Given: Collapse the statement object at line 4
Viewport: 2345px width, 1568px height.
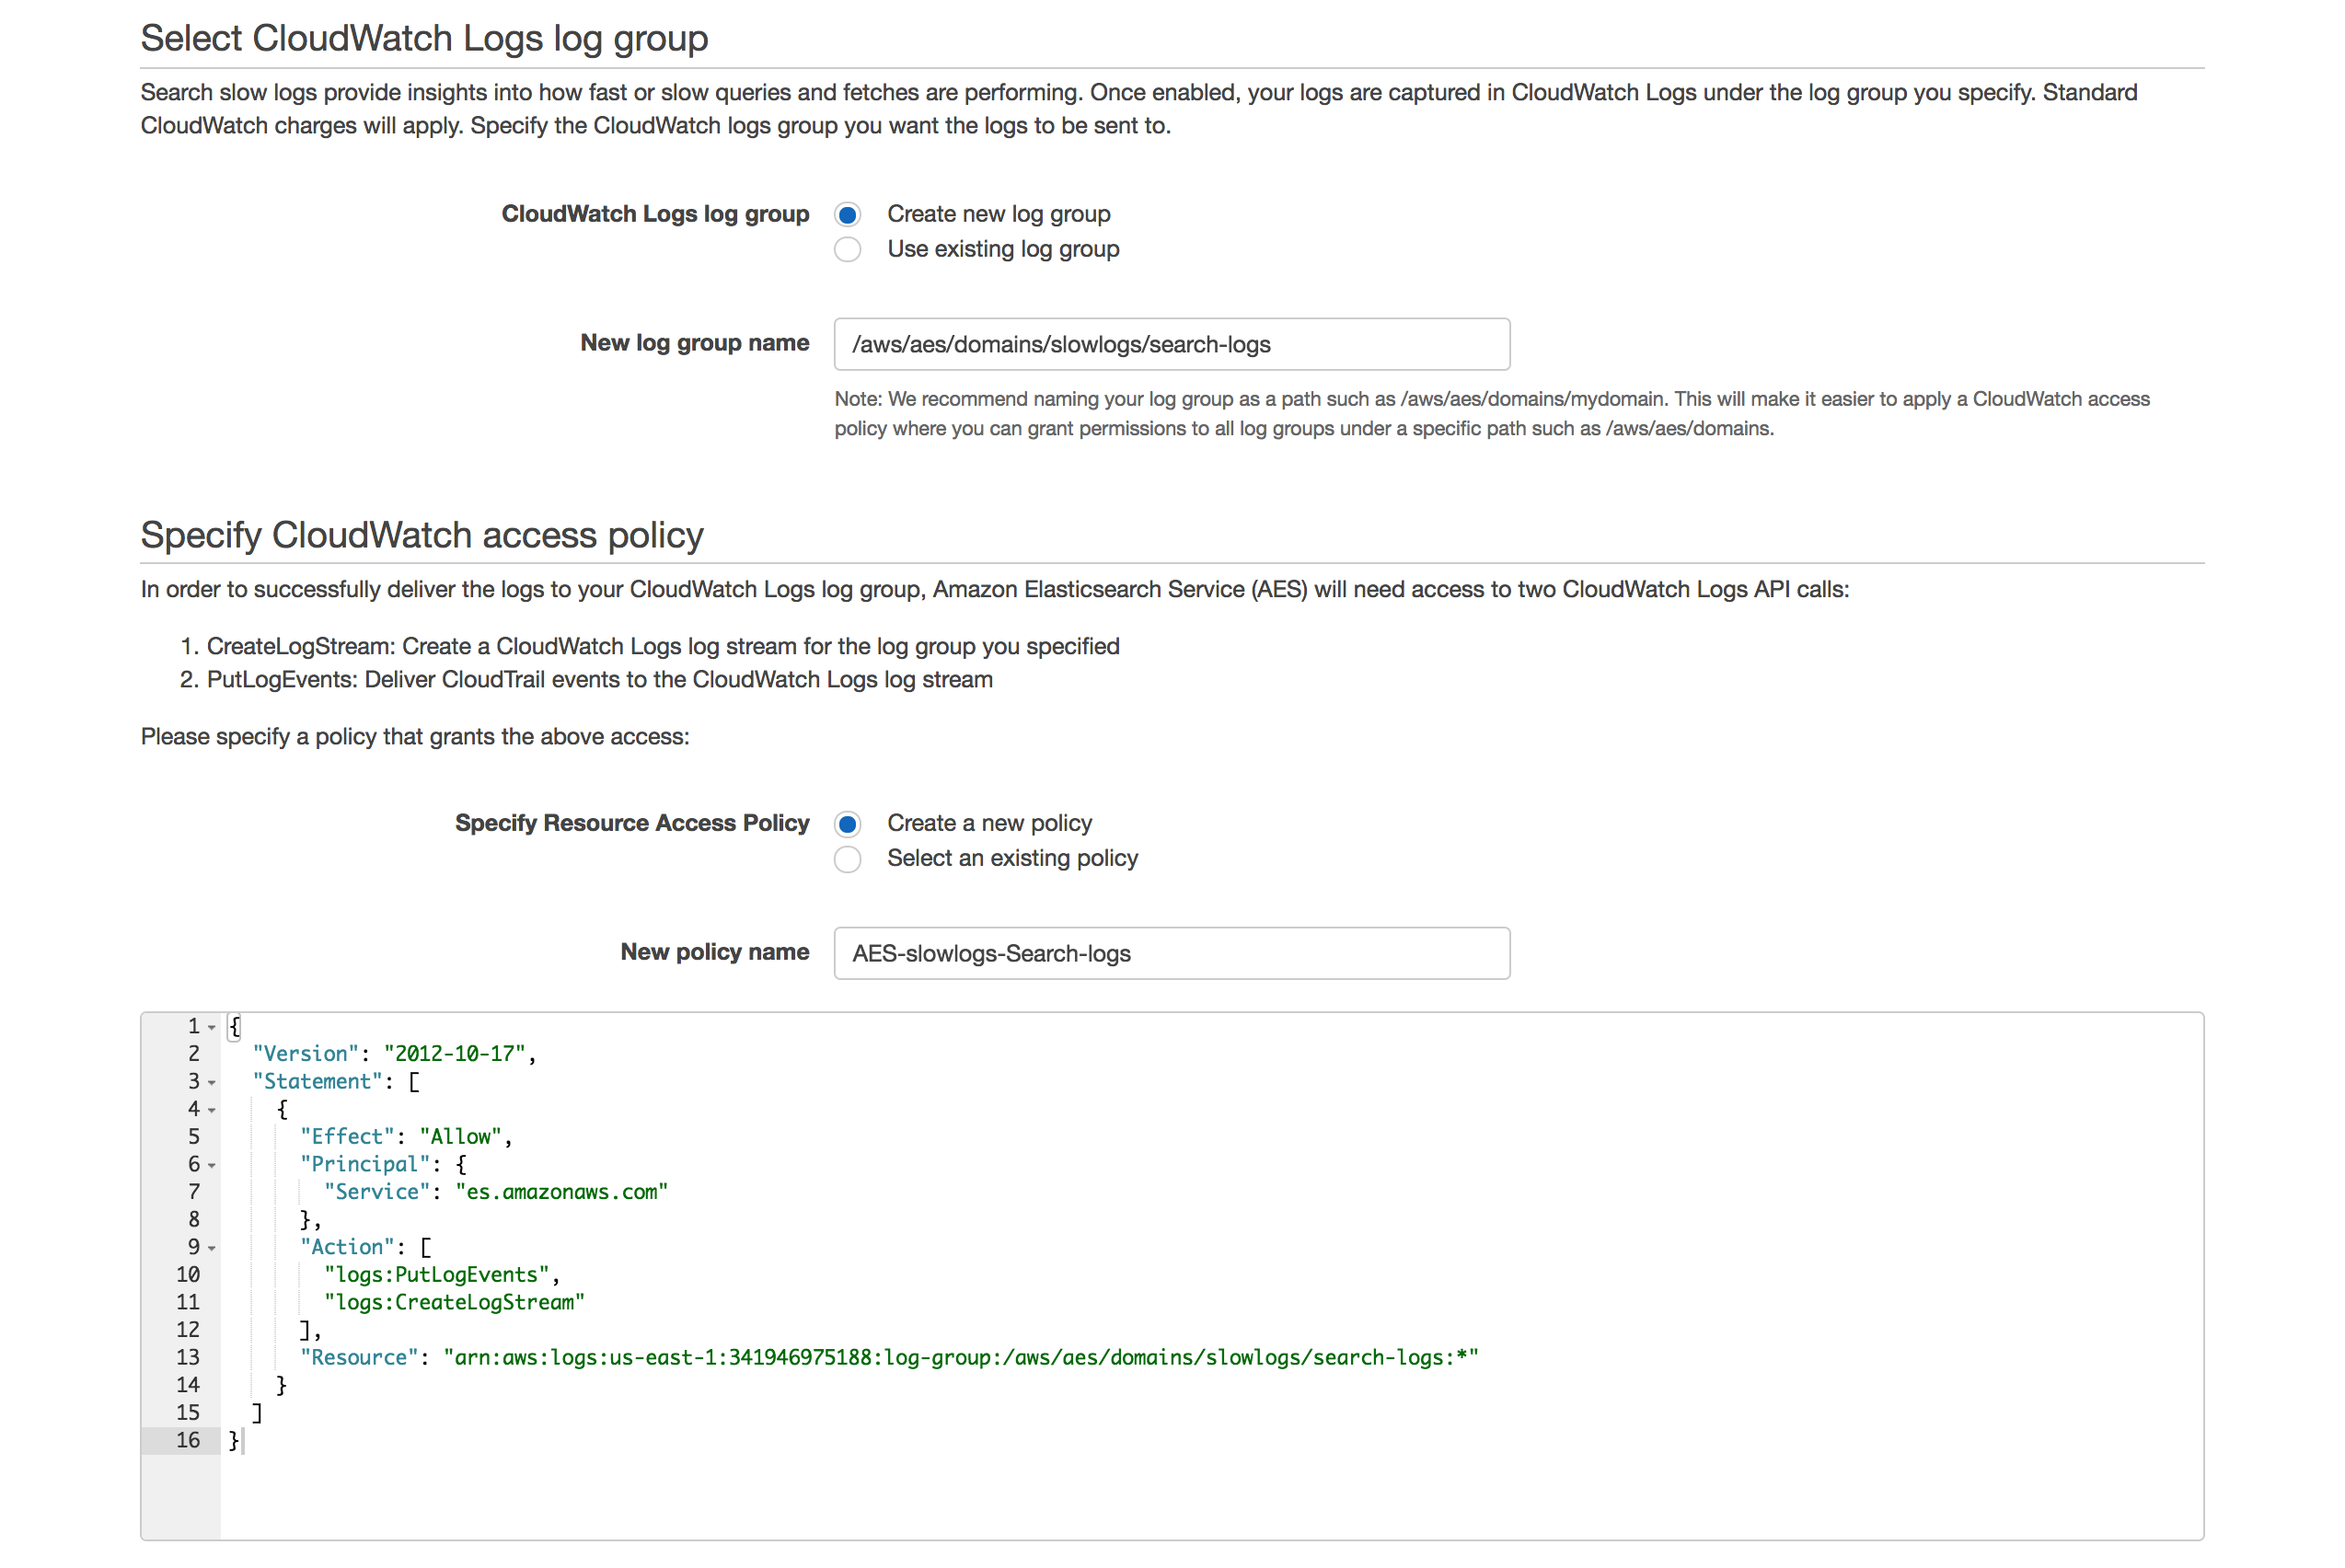Looking at the screenshot, I should [x=211, y=1110].
